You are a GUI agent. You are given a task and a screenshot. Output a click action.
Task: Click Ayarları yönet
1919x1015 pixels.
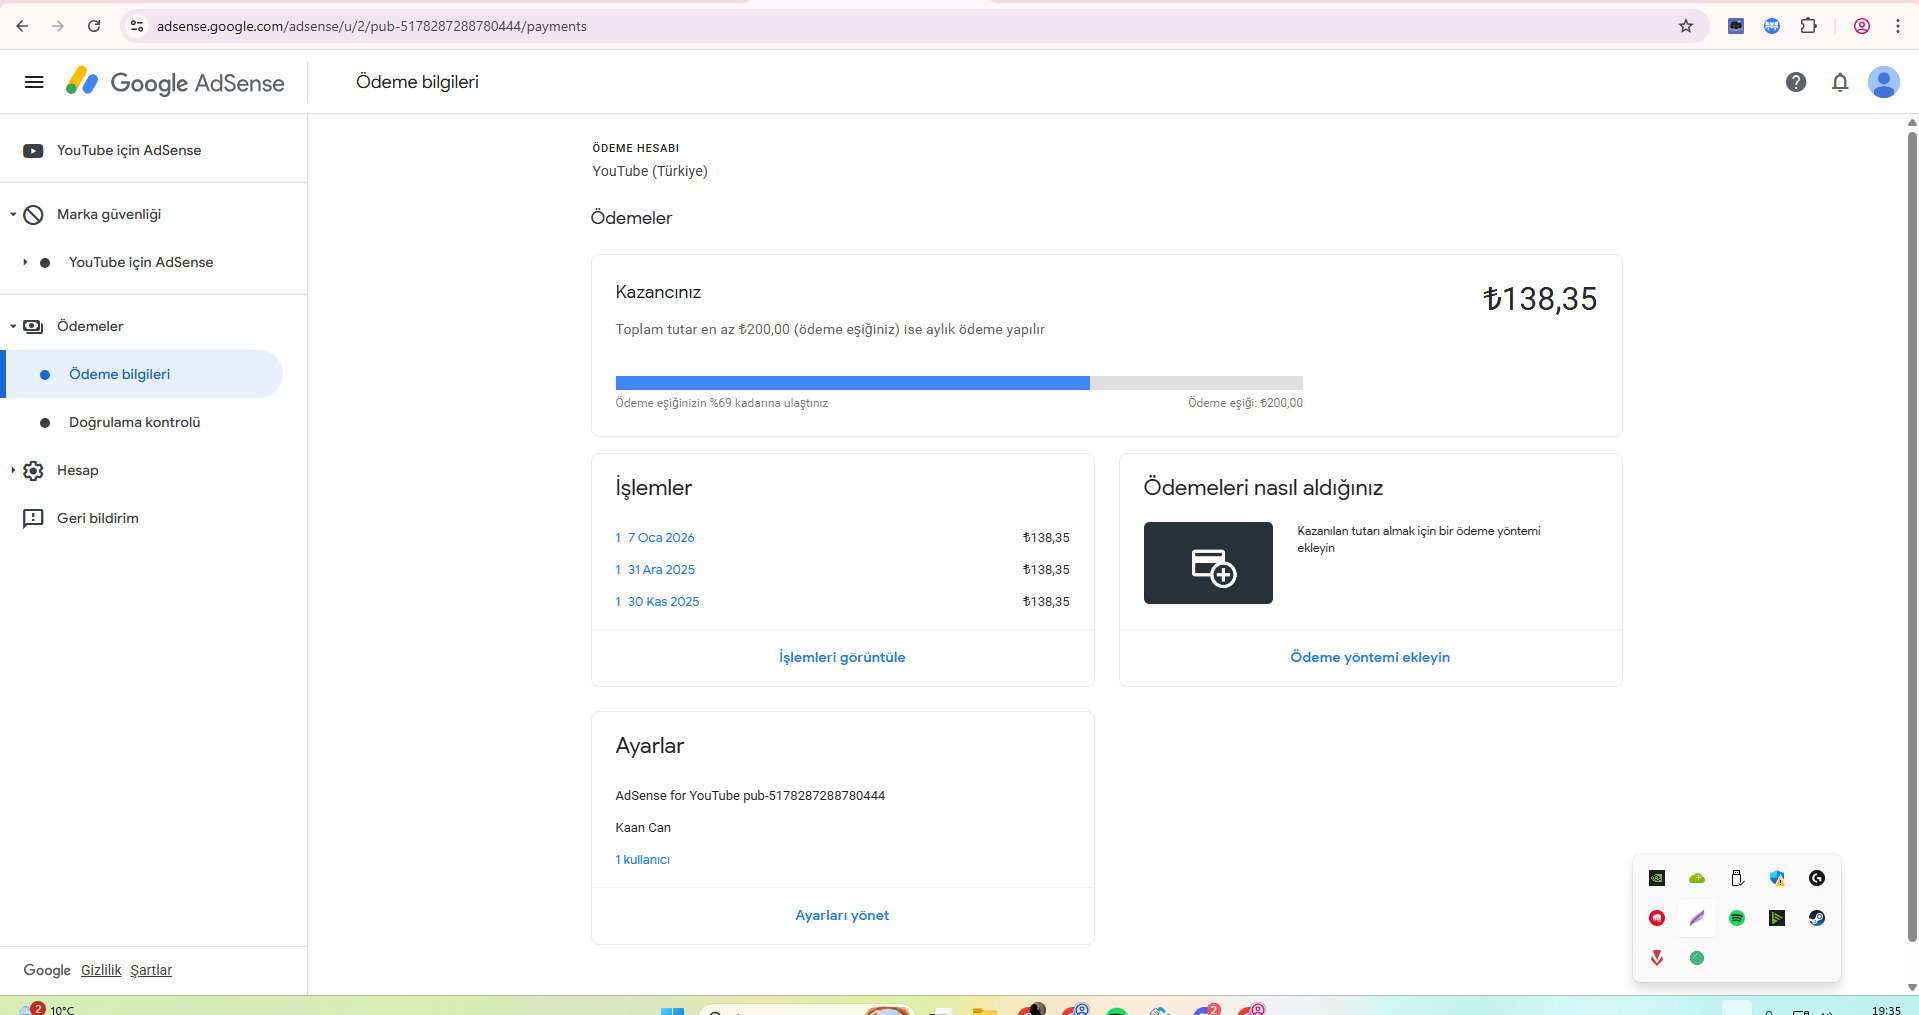click(842, 915)
